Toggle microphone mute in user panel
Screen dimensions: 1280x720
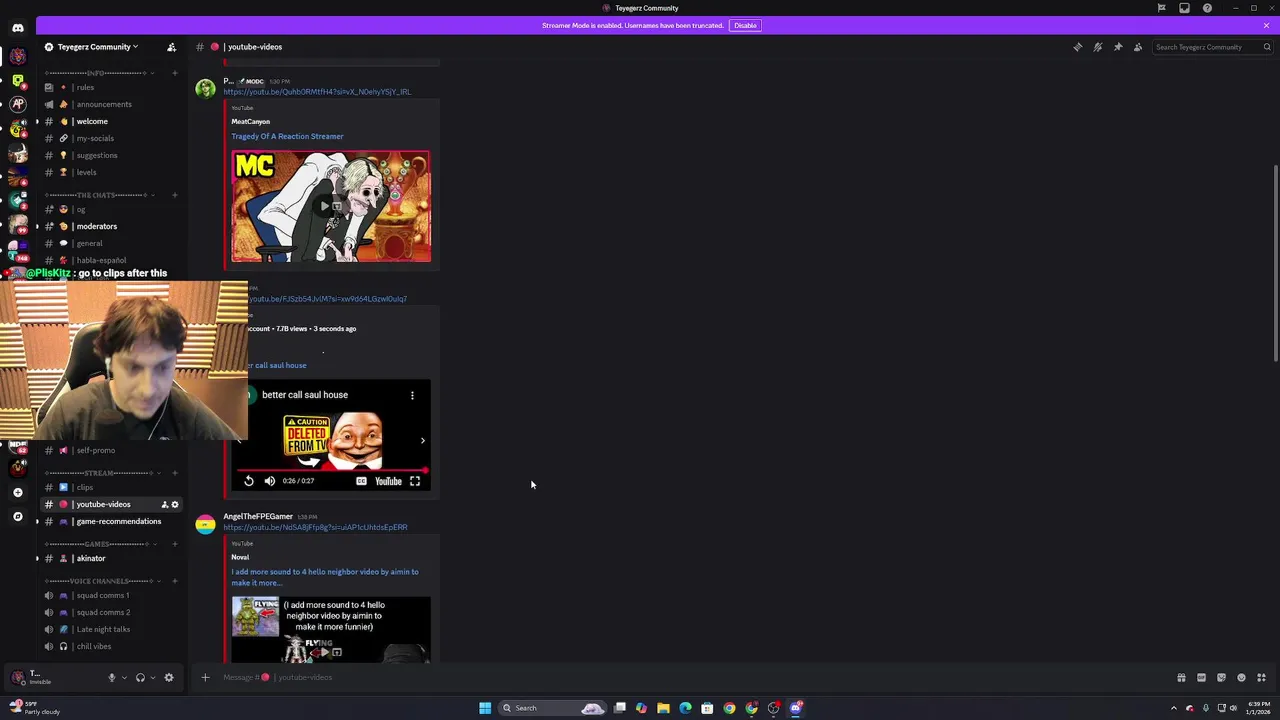click(x=112, y=677)
